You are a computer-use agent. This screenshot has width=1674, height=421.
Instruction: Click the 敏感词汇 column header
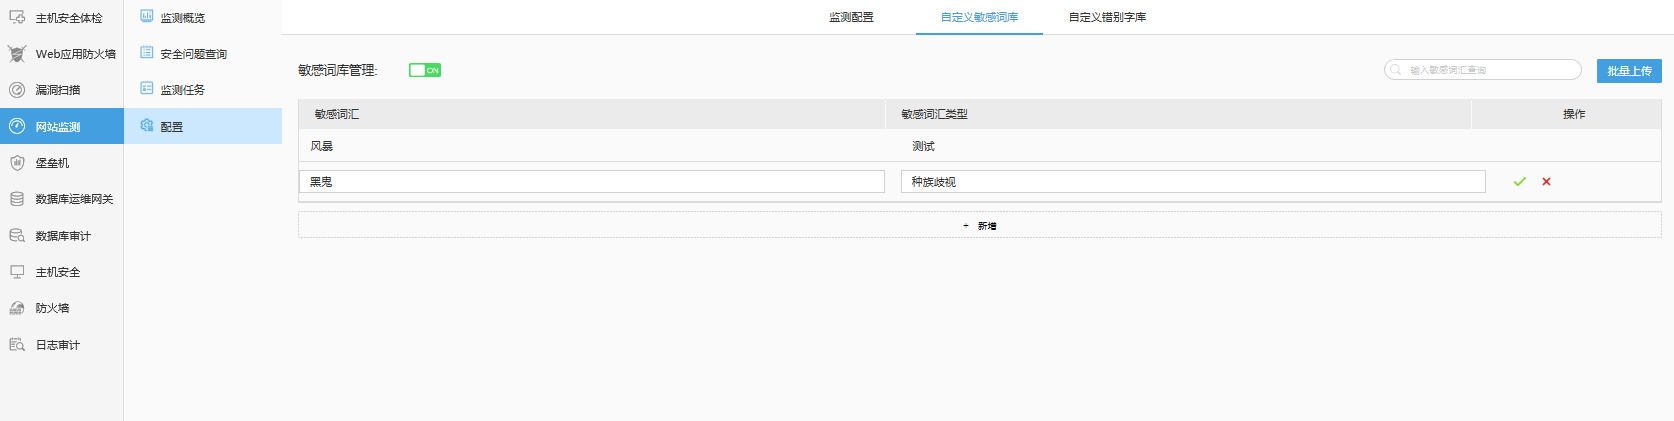click(x=591, y=114)
